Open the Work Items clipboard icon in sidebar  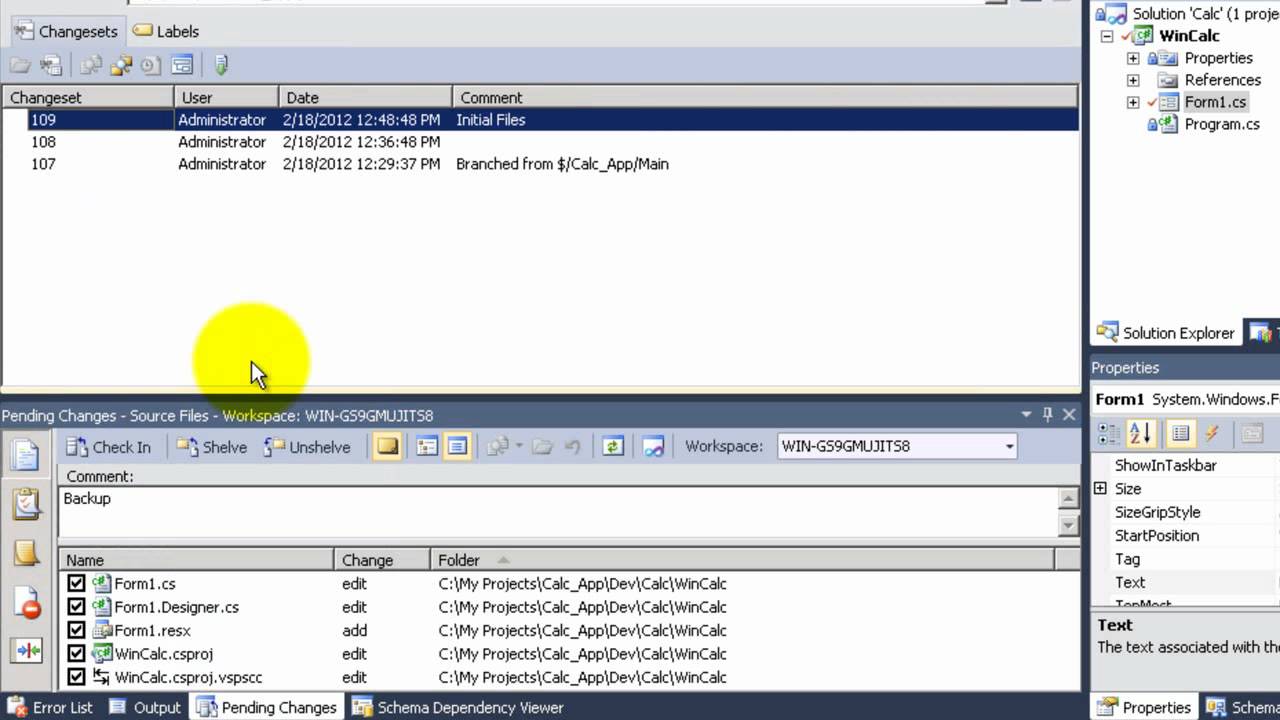click(26, 503)
